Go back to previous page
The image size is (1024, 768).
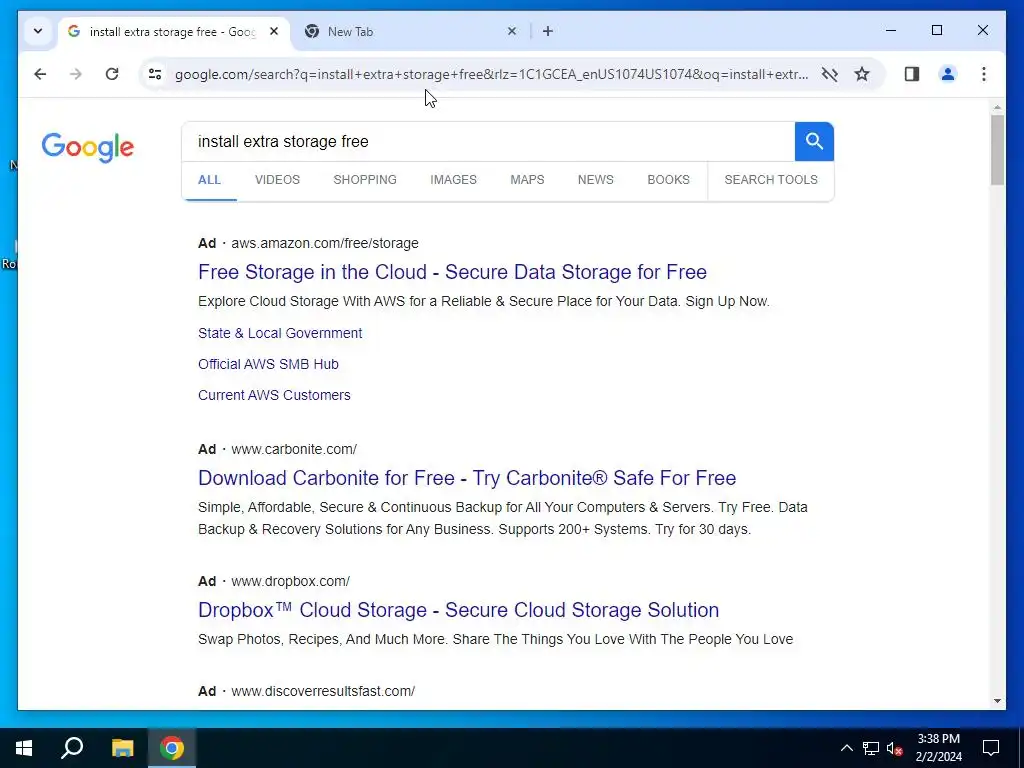[x=40, y=74]
